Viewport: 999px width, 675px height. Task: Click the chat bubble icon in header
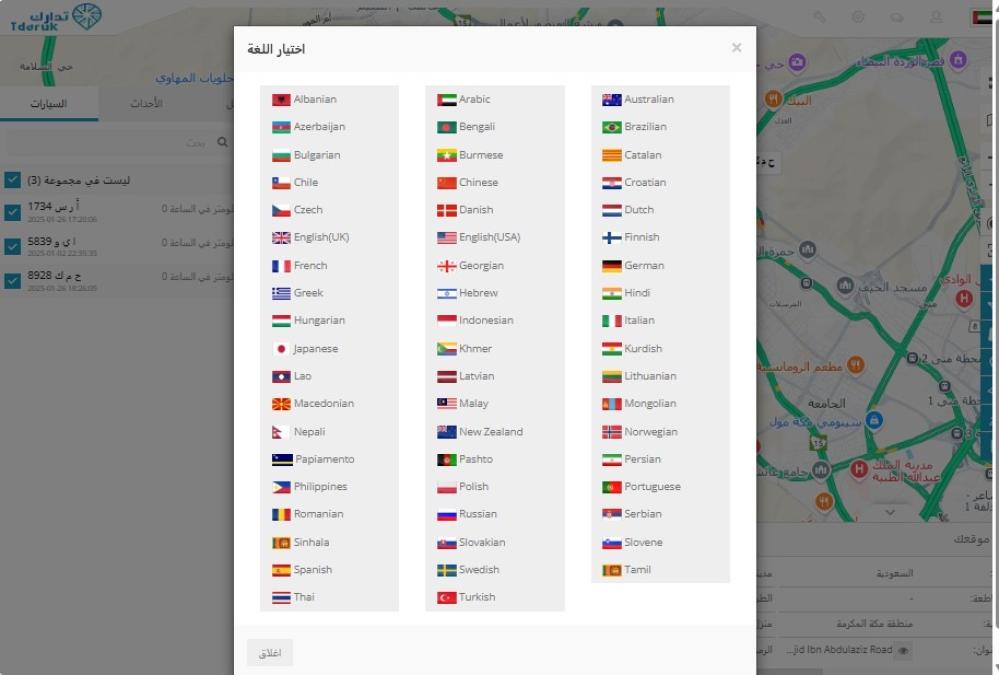(x=897, y=17)
